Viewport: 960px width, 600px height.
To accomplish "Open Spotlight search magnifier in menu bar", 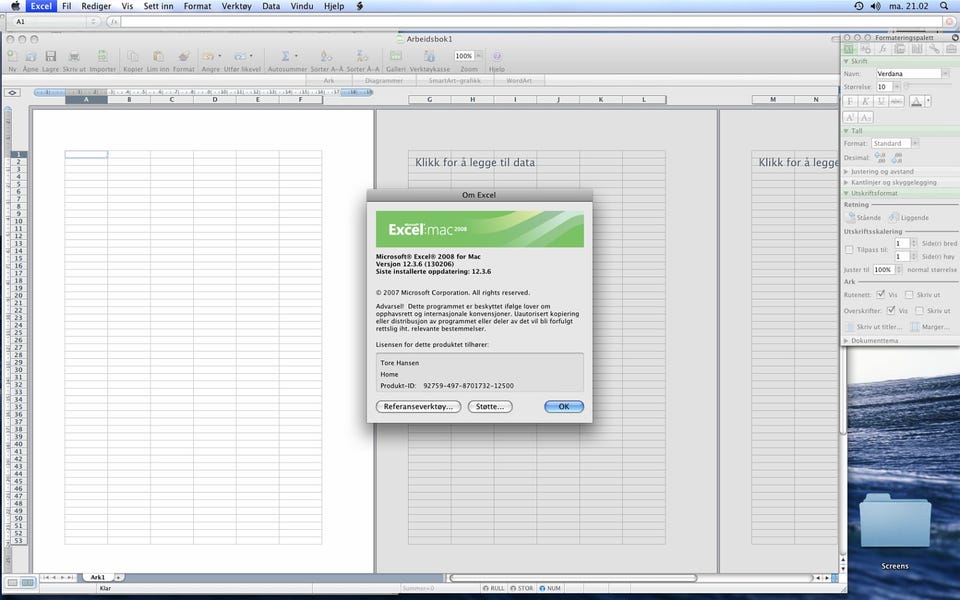I will [x=944, y=6].
